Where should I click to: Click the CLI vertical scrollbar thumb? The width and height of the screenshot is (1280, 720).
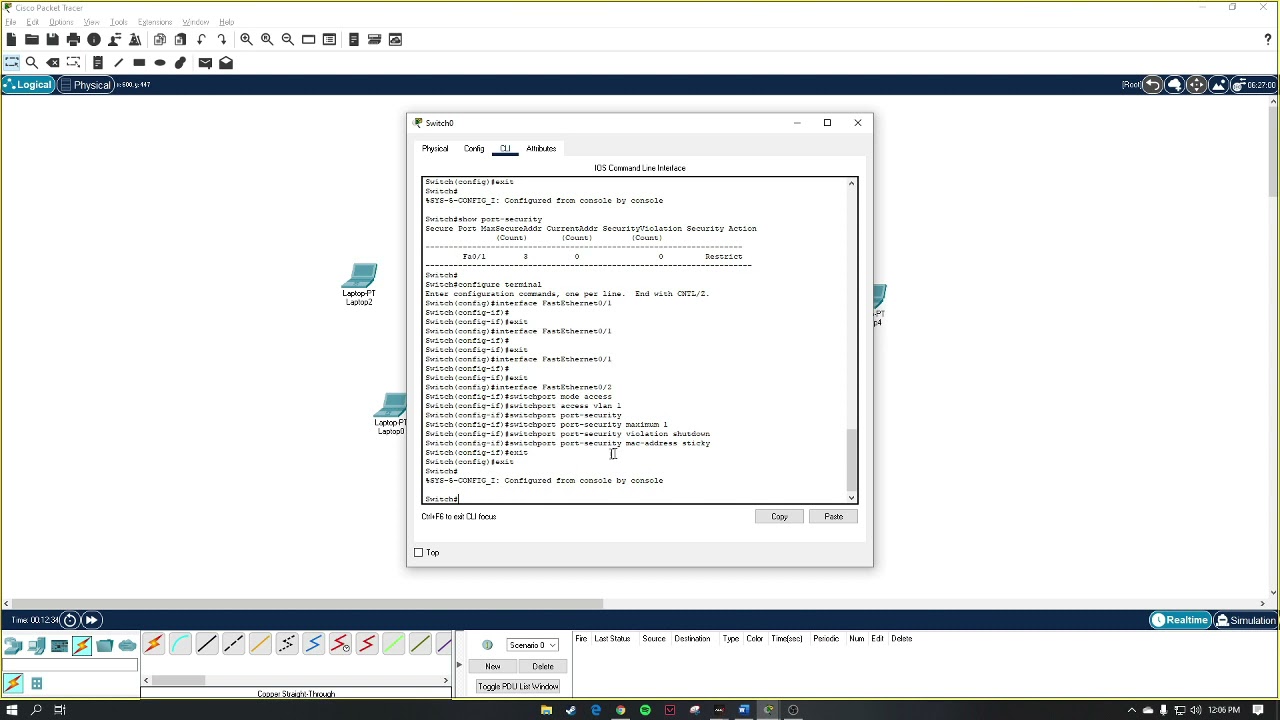pyautogui.click(x=851, y=459)
